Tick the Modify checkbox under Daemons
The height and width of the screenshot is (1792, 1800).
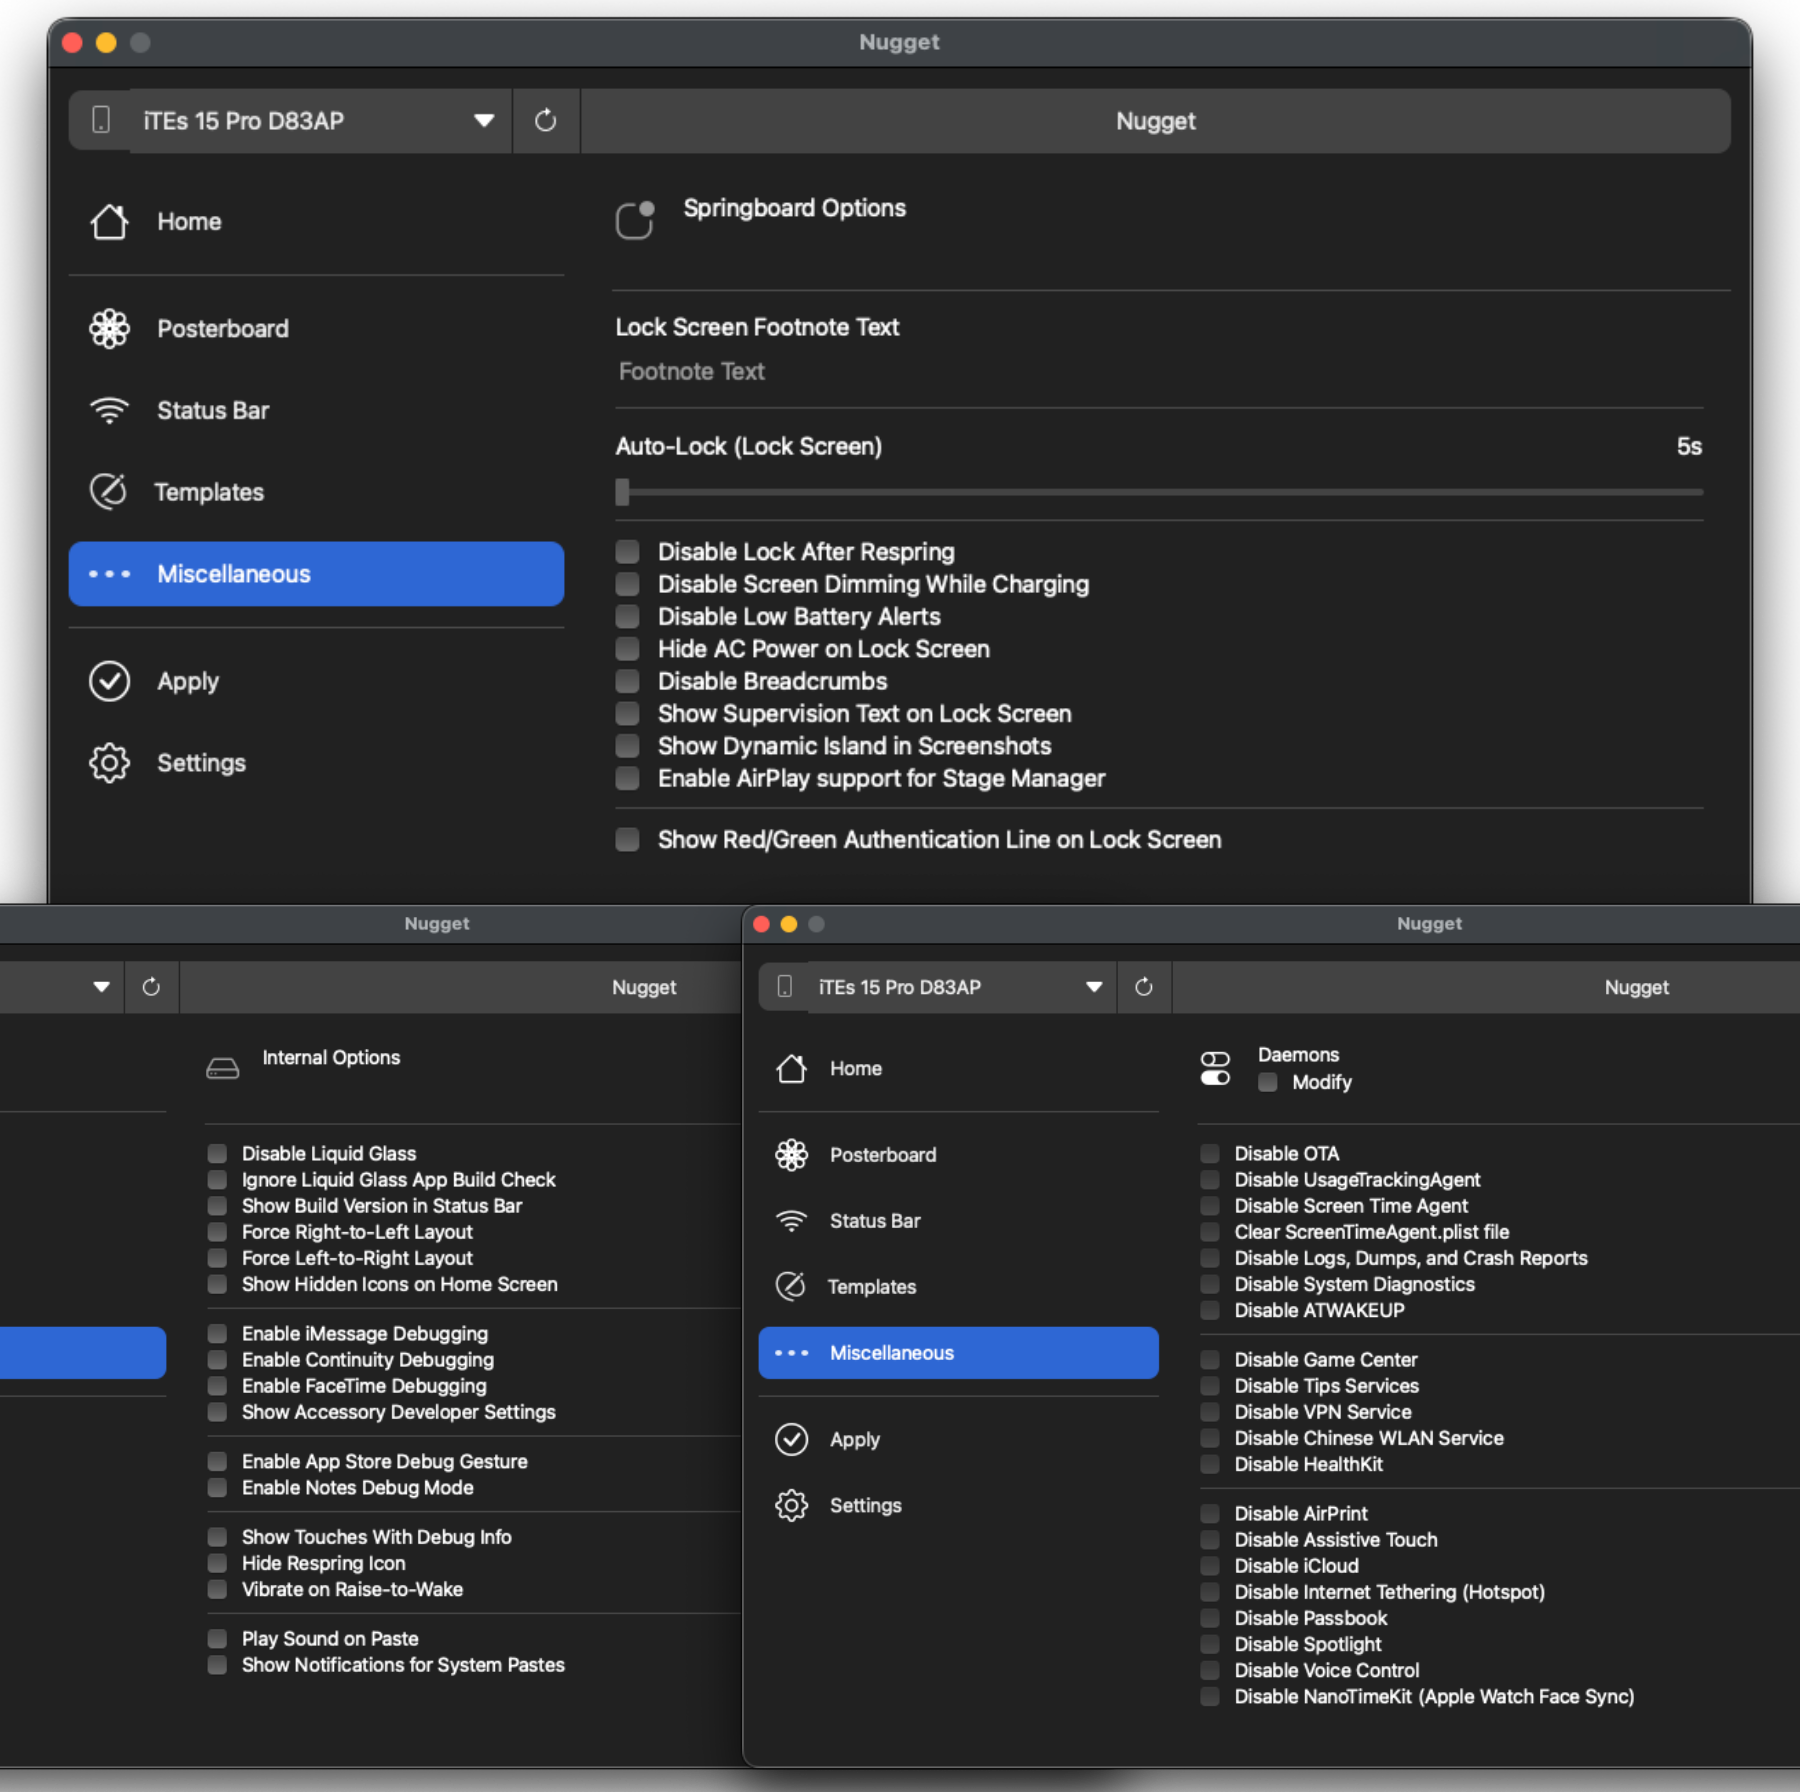click(x=1268, y=1082)
